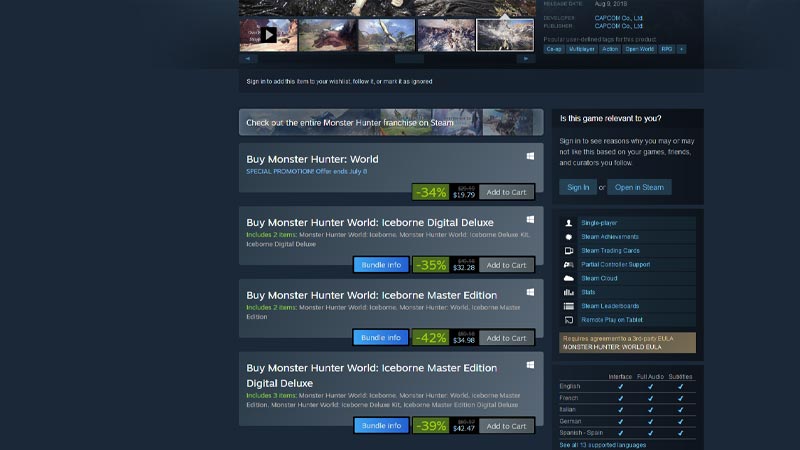Click the -39% discount badge
The height and width of the screenshot is (450, 800).
pyautogui.click(x=431, y=426)
